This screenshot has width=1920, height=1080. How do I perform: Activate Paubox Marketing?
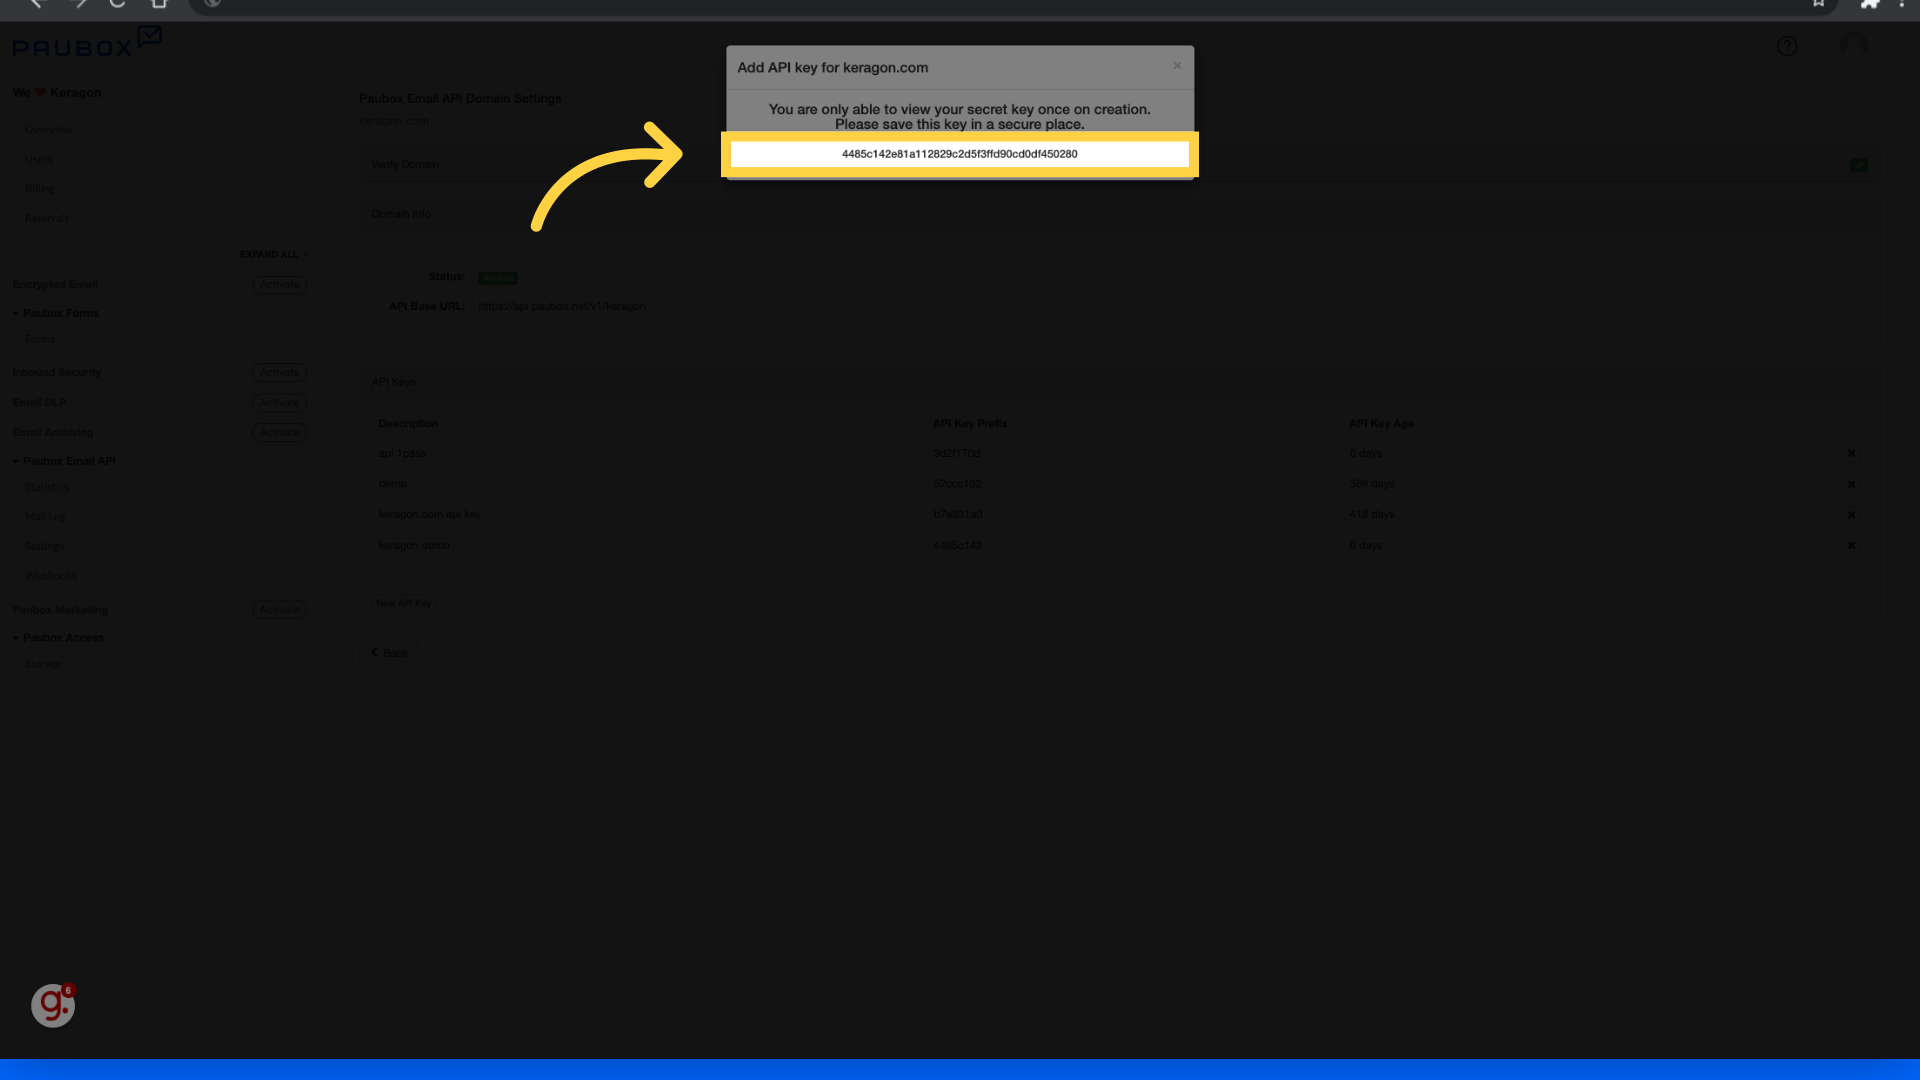point(279,610)
